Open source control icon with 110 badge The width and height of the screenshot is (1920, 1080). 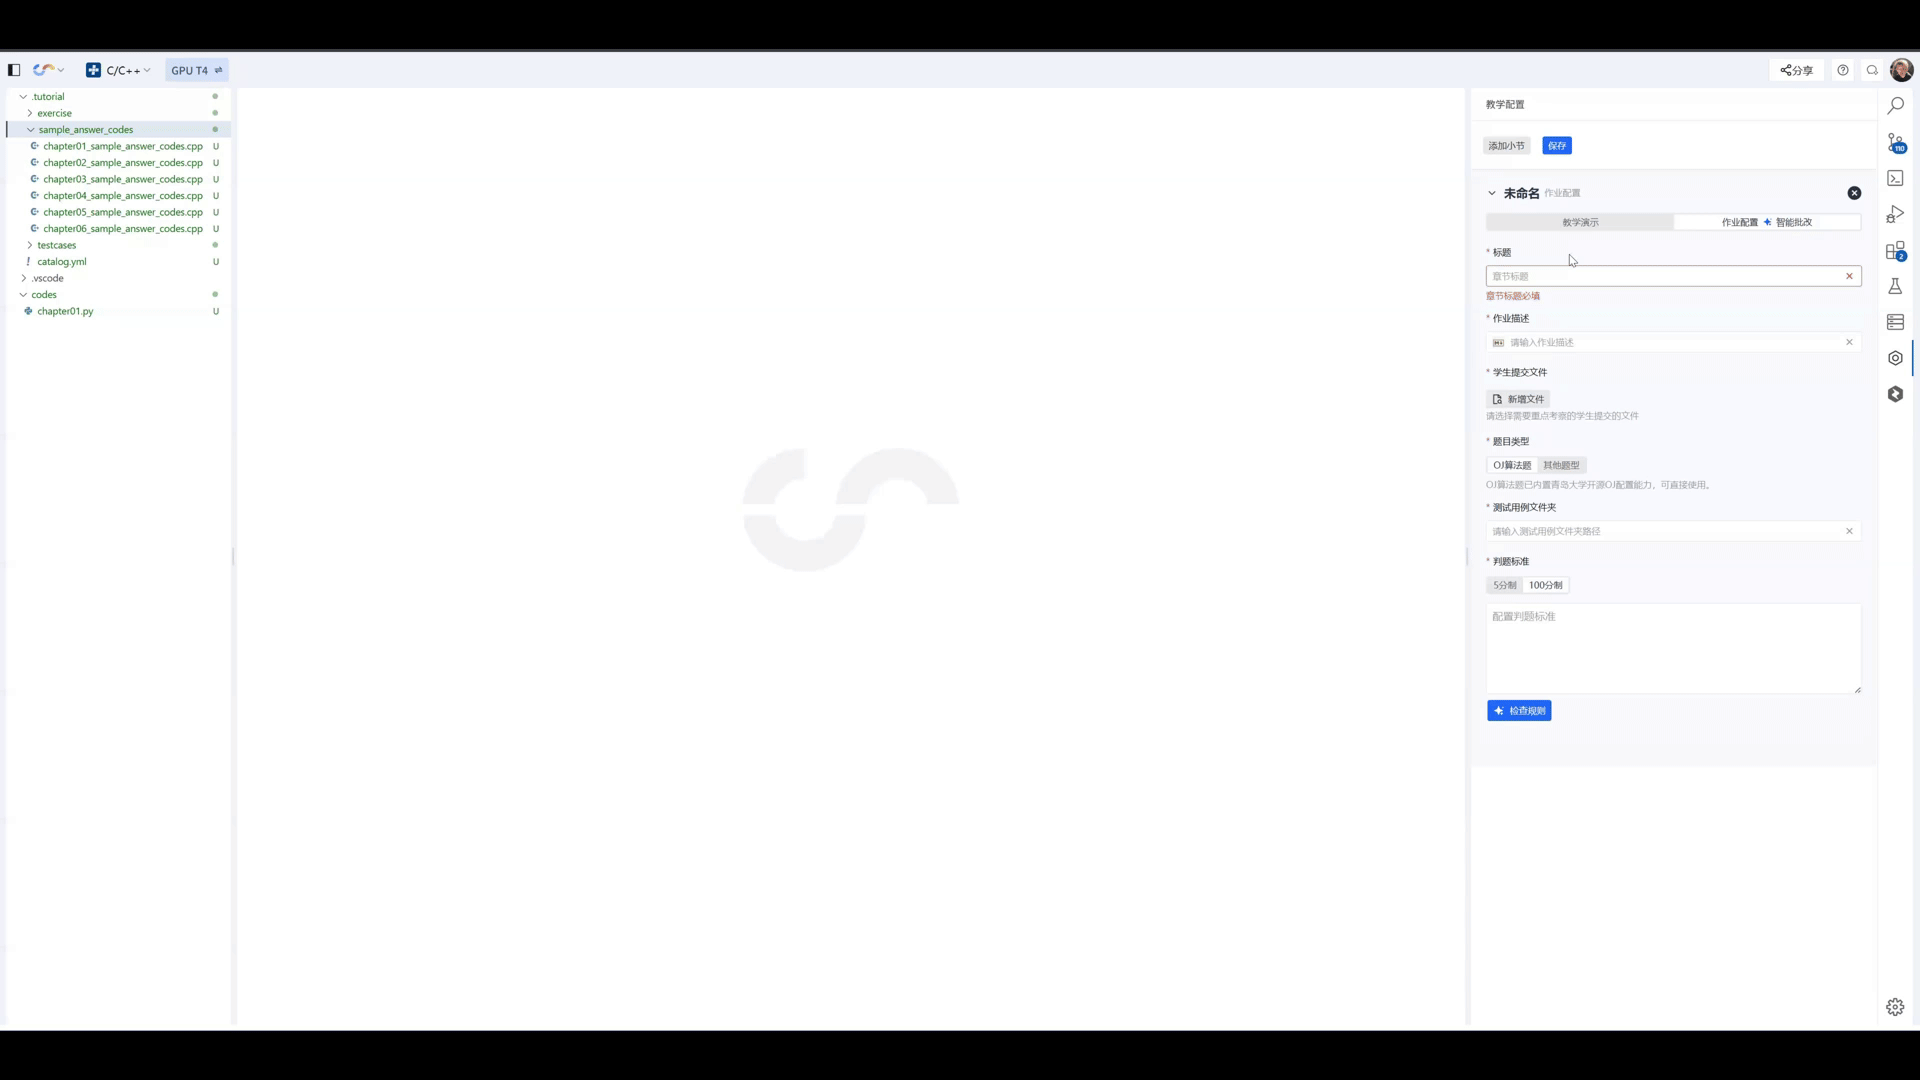(x=1896, y=143)
